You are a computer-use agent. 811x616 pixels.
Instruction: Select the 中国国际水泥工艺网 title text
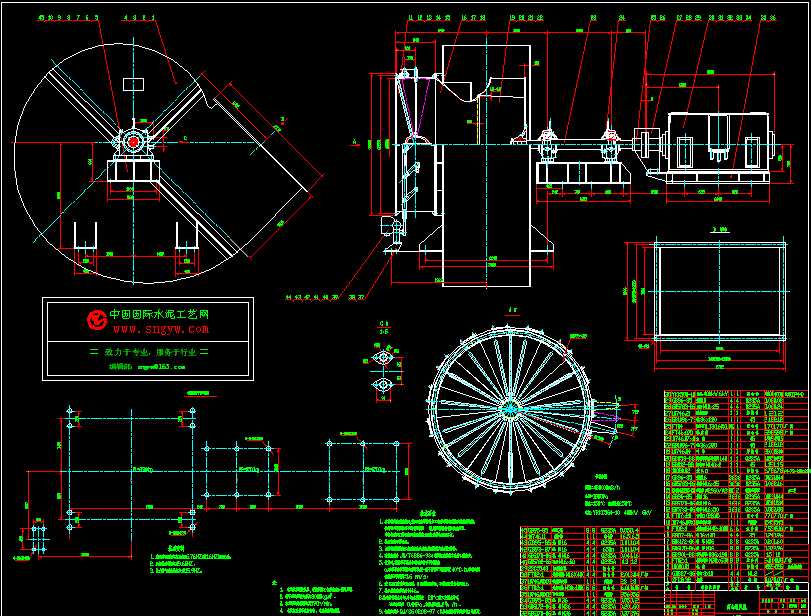coord(166,314)
